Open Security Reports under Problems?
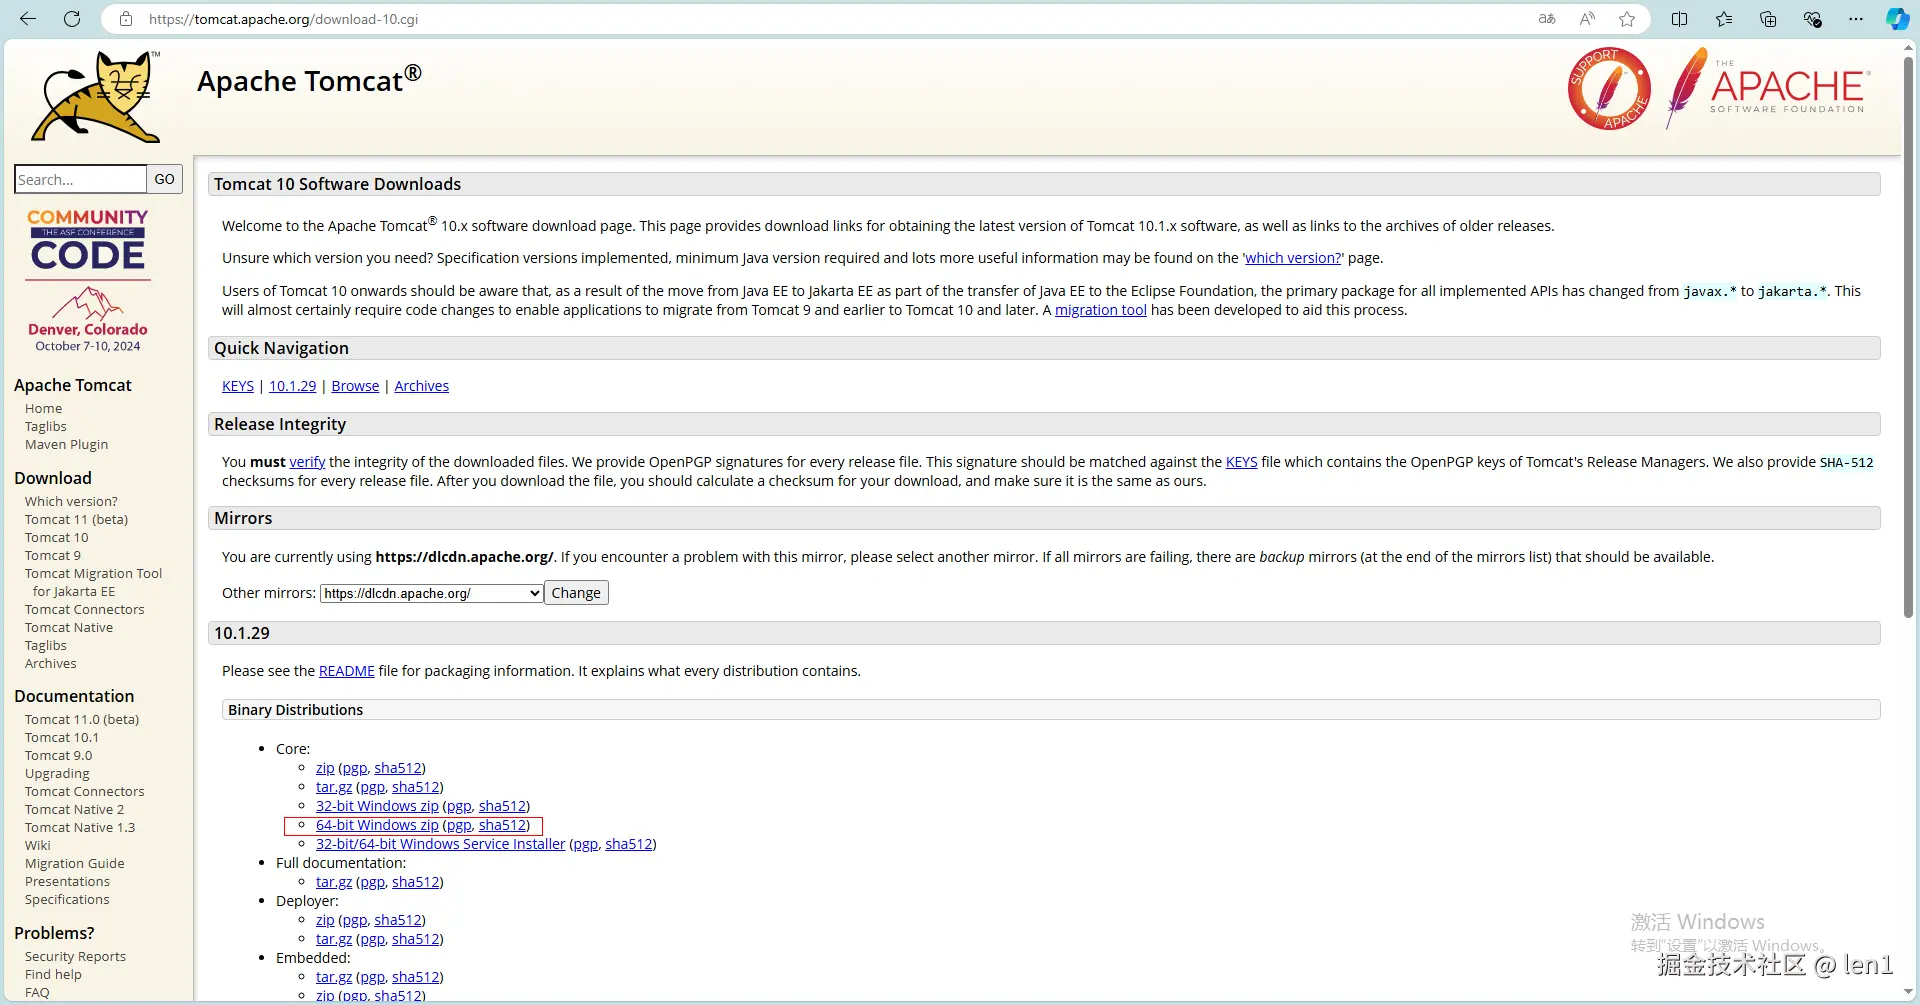1920x1005 pixels. (x=75, y=957)
